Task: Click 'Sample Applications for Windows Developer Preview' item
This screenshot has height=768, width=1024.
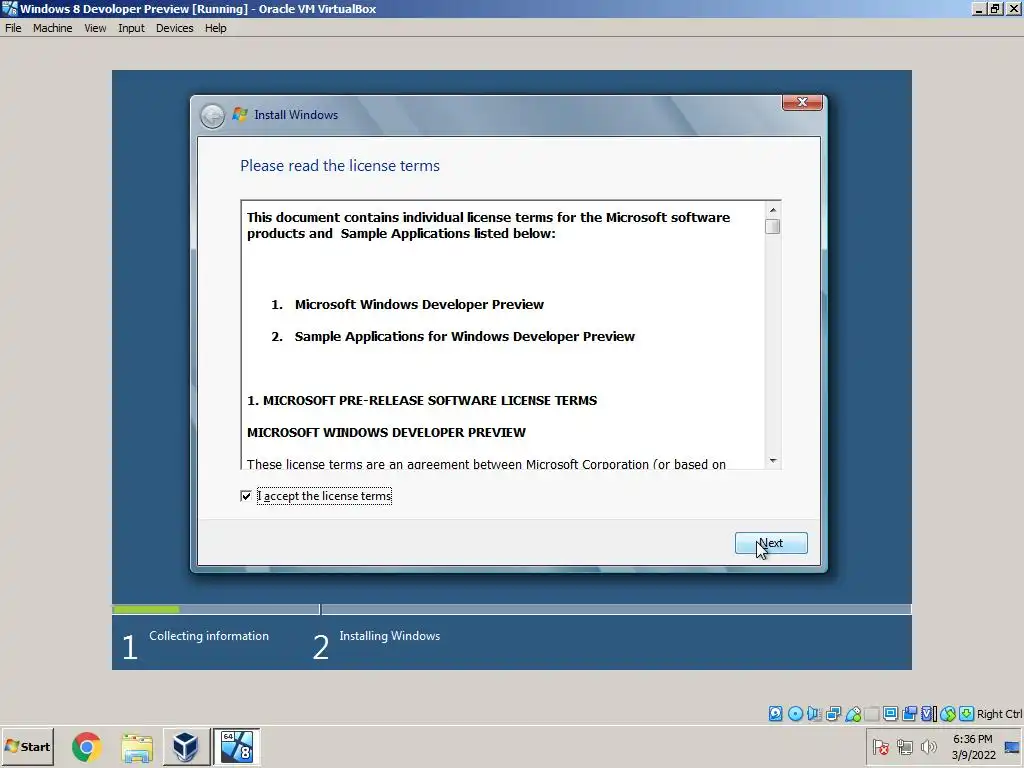Action: coord(464,336)
